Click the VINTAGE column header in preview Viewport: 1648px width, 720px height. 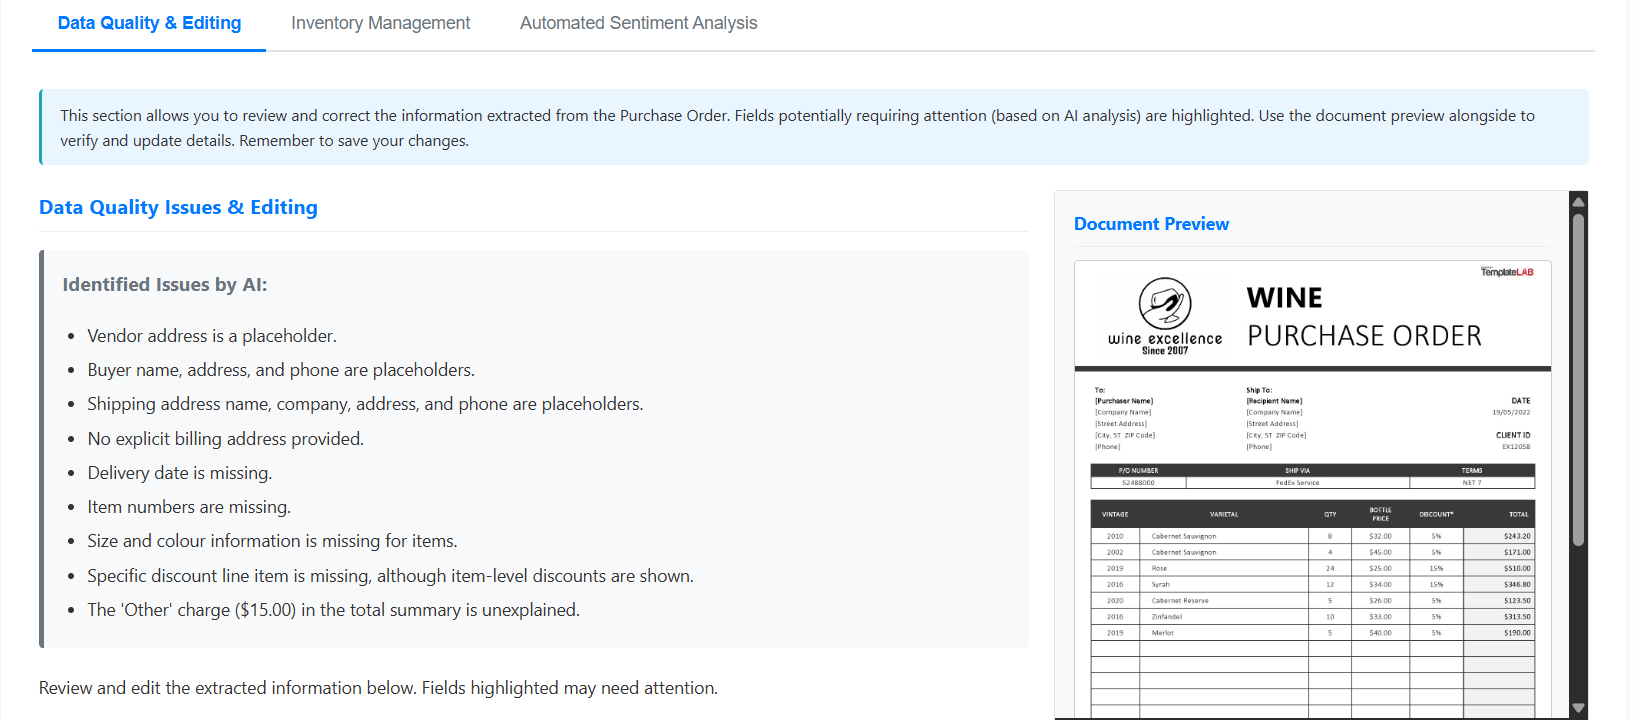1115,514
